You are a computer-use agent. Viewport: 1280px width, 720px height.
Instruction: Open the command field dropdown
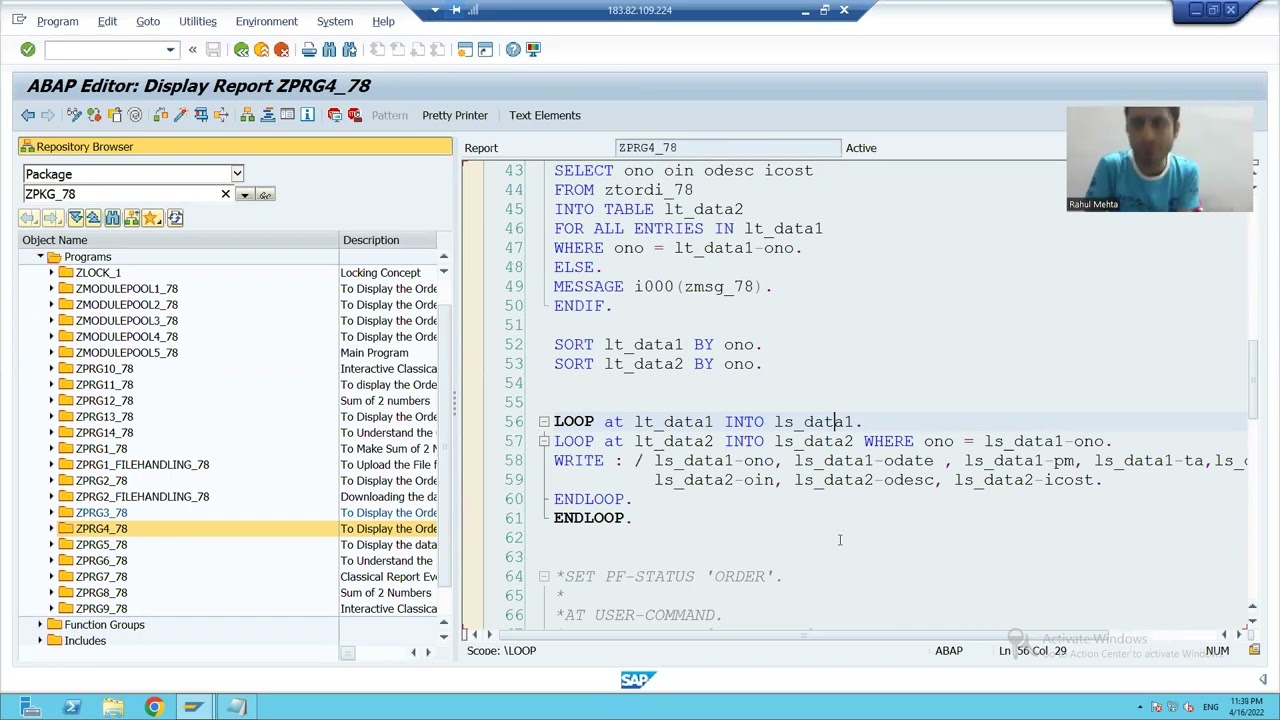point(170,49)
